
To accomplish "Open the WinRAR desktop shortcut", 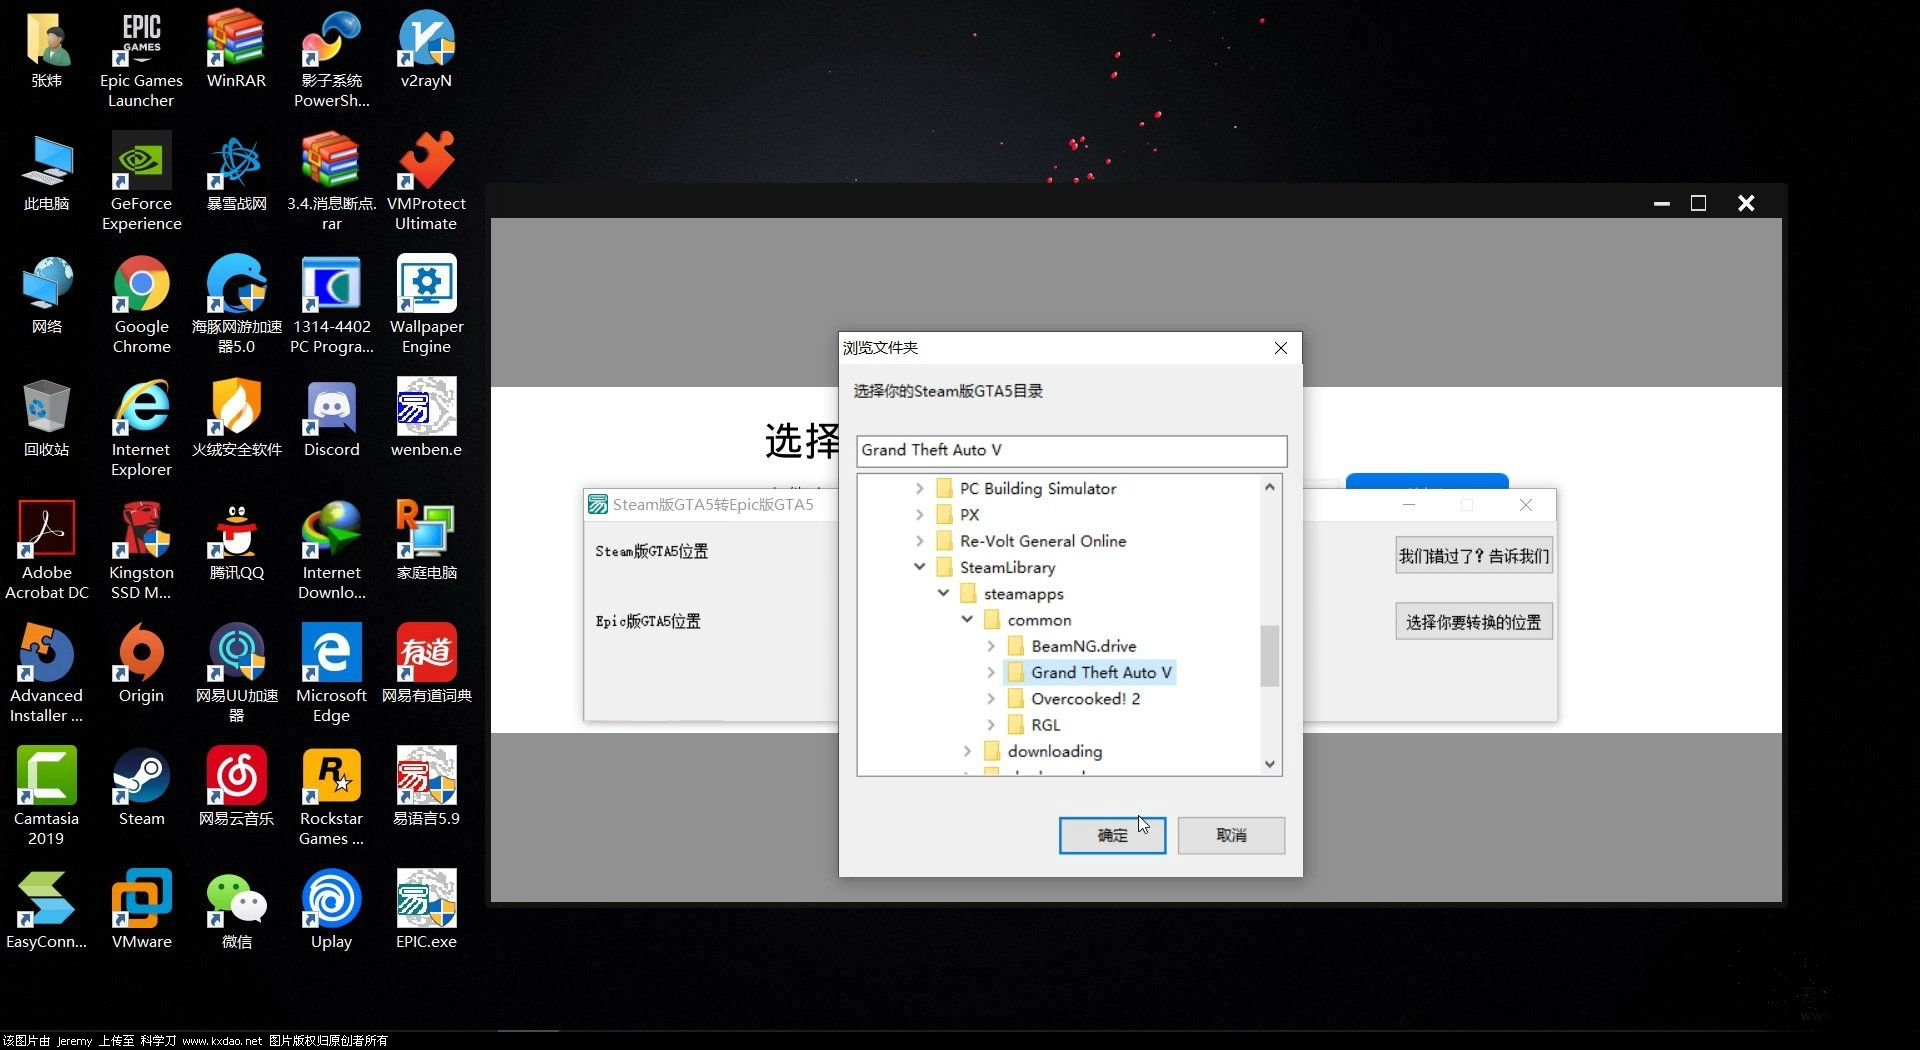I will point(236,50).
